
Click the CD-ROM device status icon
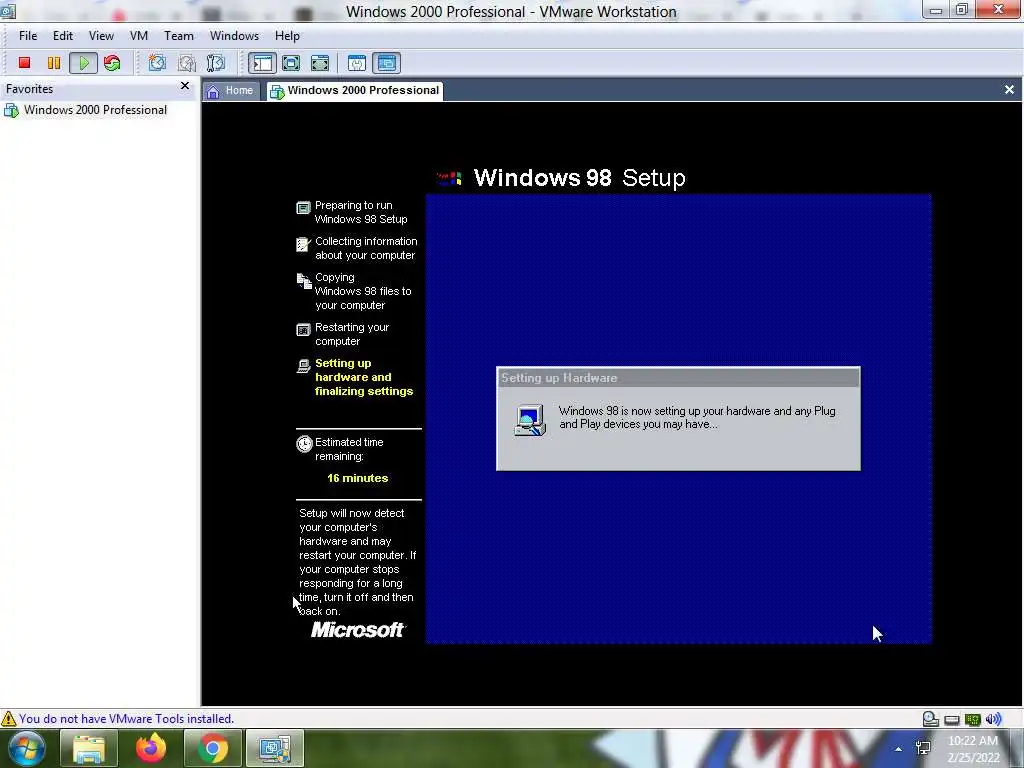(952, 720)
